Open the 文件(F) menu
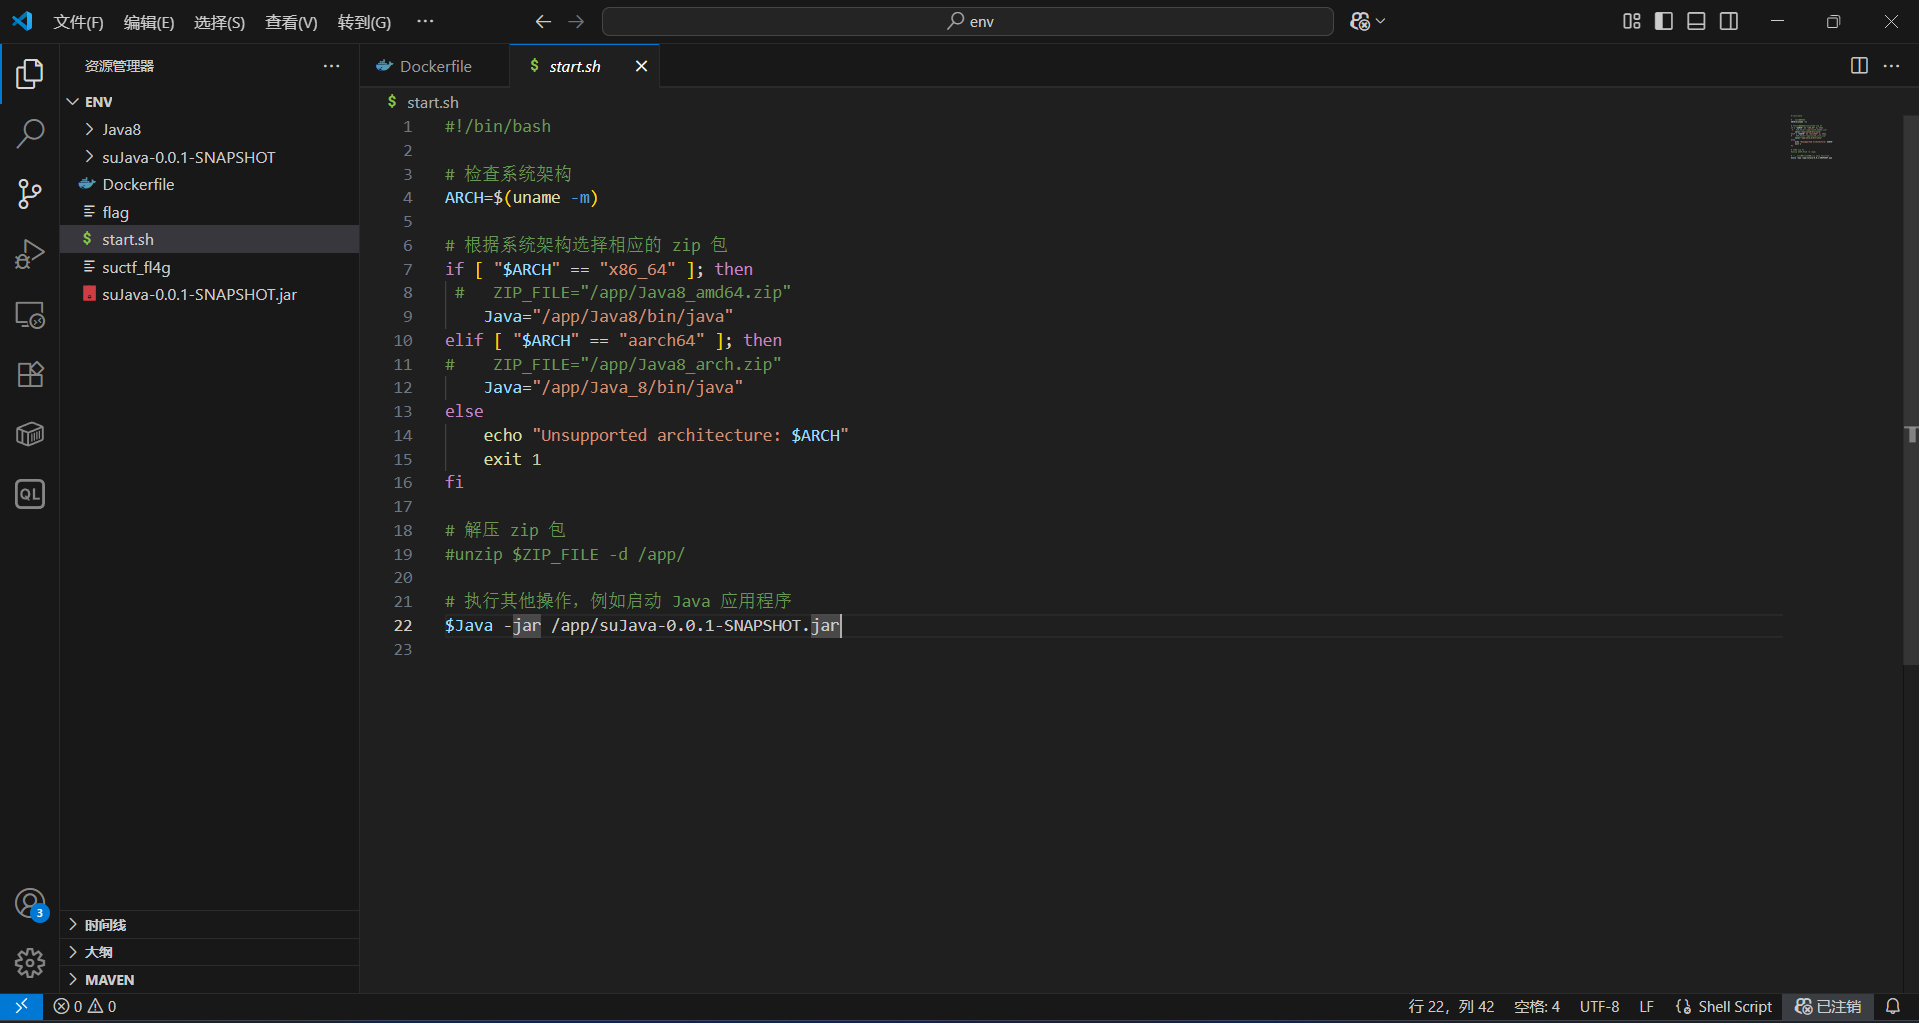Image resolution: width=1919 pixels, height=1023 pixels. tap(78, 22)
